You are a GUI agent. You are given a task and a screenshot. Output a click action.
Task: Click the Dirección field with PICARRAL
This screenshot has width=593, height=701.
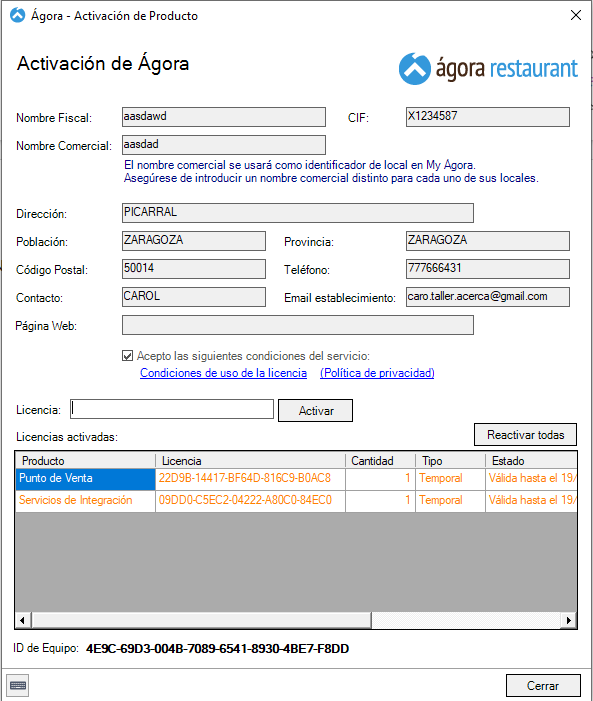pyautogui.click(x=298, y=213)
